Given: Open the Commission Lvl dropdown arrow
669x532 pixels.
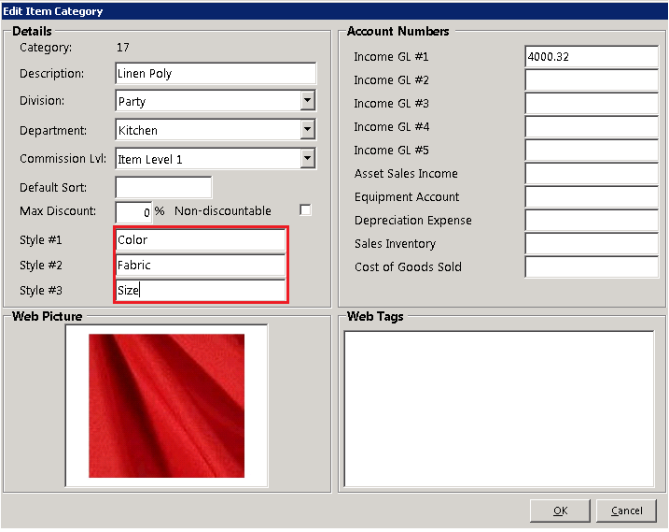Looking at the screenshot, I should click(307, 158).
